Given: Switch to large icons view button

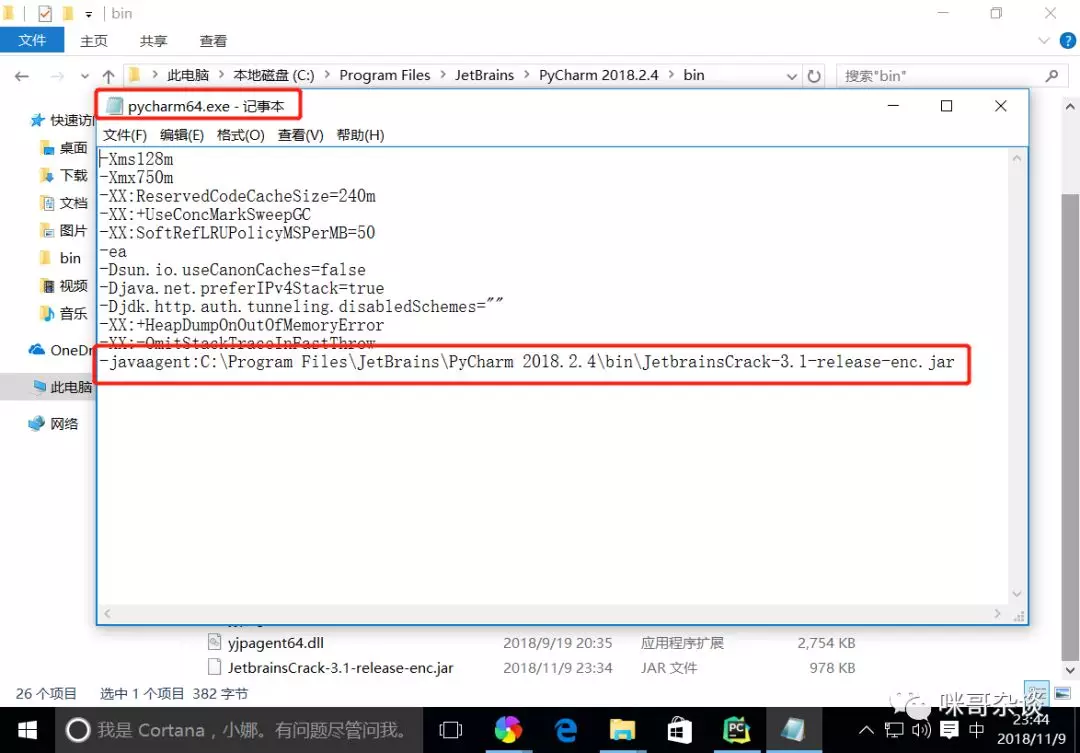Looking at the screenshot, I should click(x=1063, y=693).
